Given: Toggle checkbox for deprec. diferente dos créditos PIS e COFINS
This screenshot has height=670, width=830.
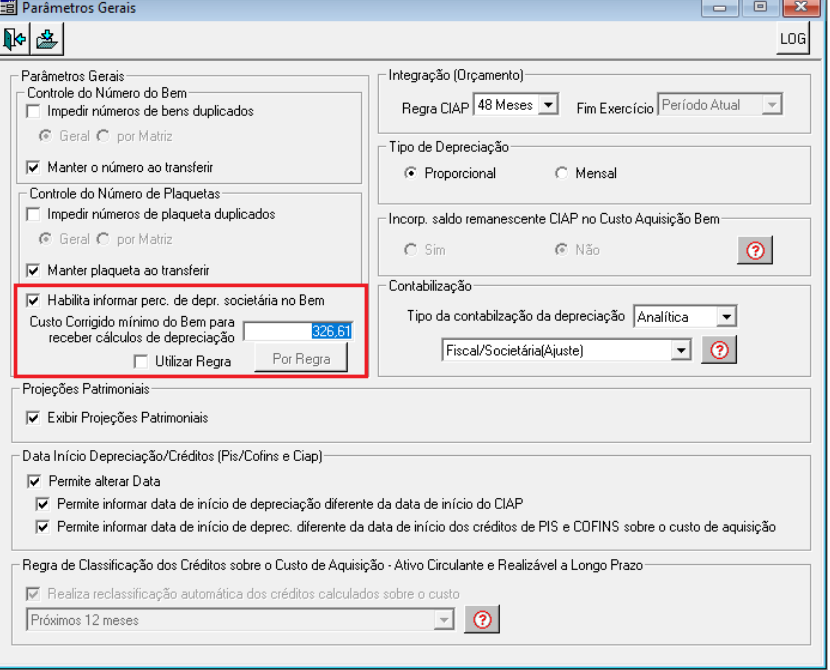Looking at the screenshot, I should coord(43,527).
